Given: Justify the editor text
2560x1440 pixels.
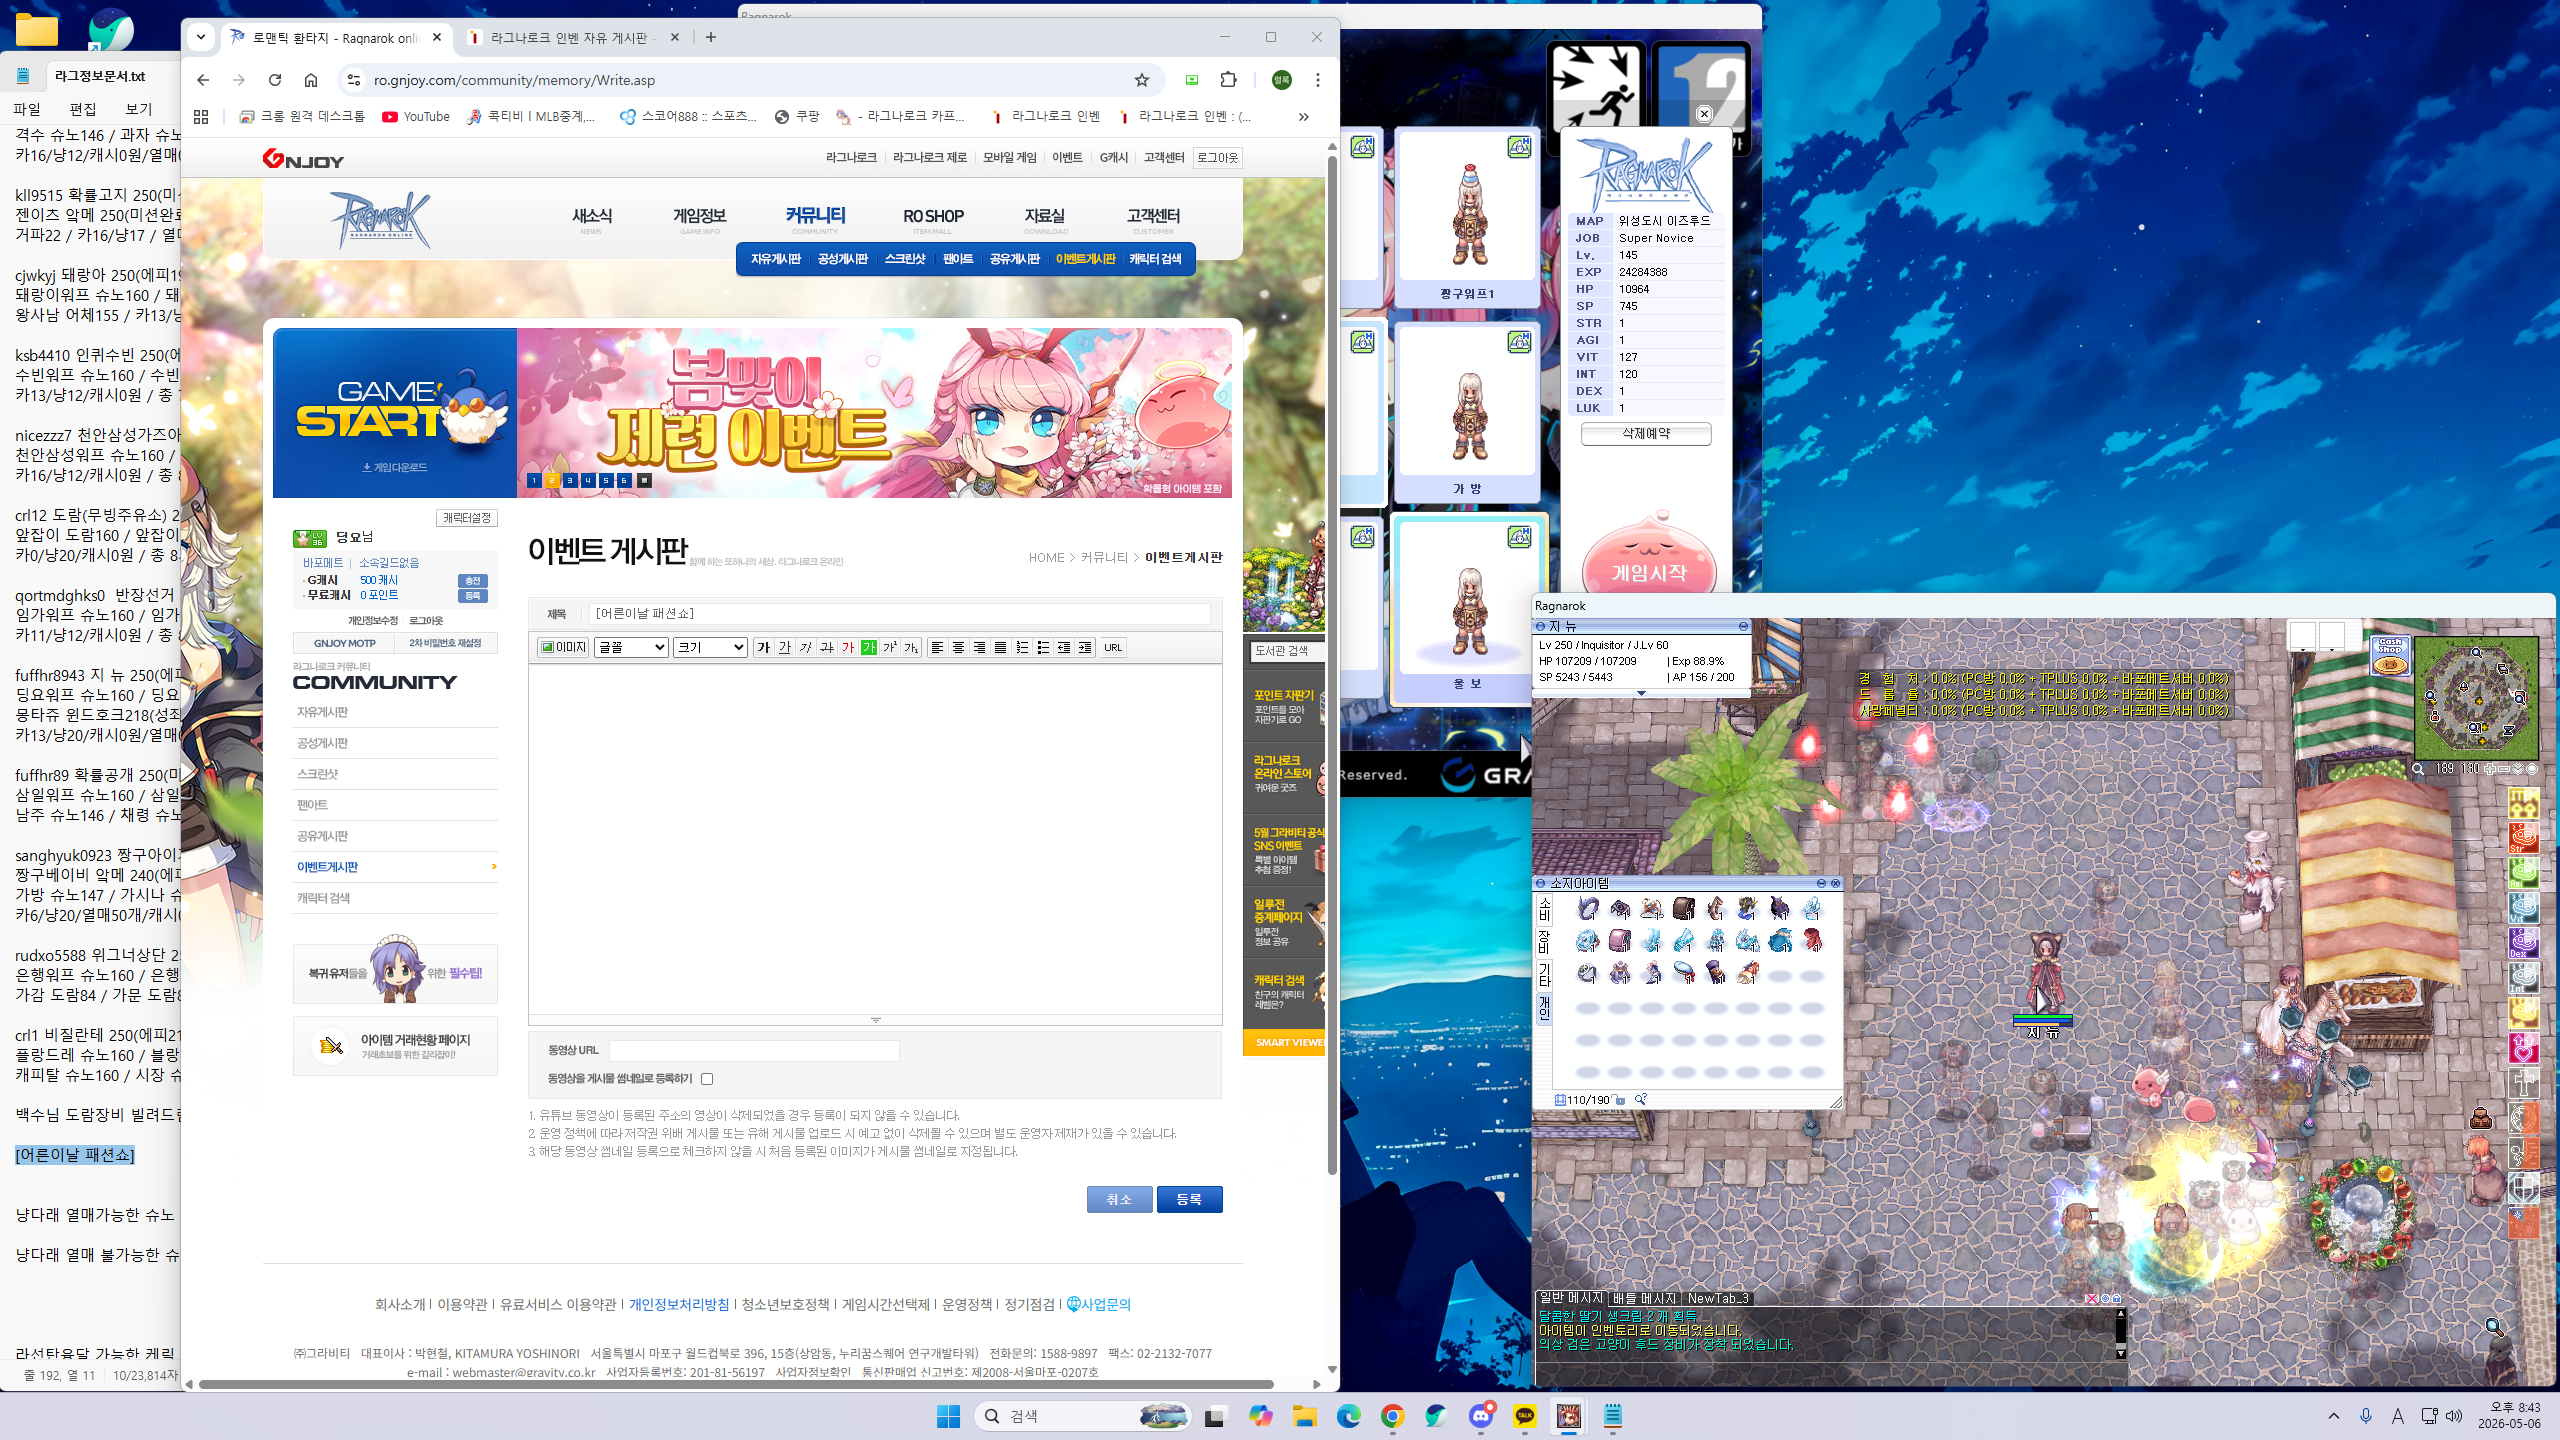Looking at the screenshot, I should tap(1001, 648).
